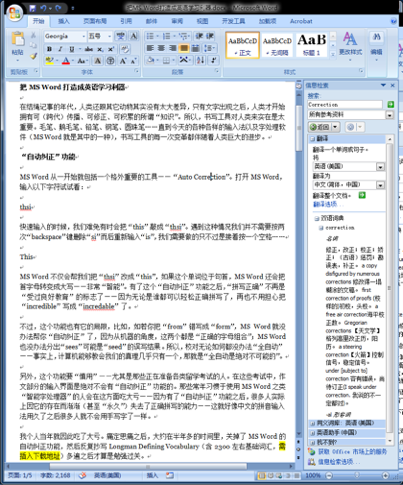Click the Correction search input field
Screen dimensions: 403x485
coord(345,105)
